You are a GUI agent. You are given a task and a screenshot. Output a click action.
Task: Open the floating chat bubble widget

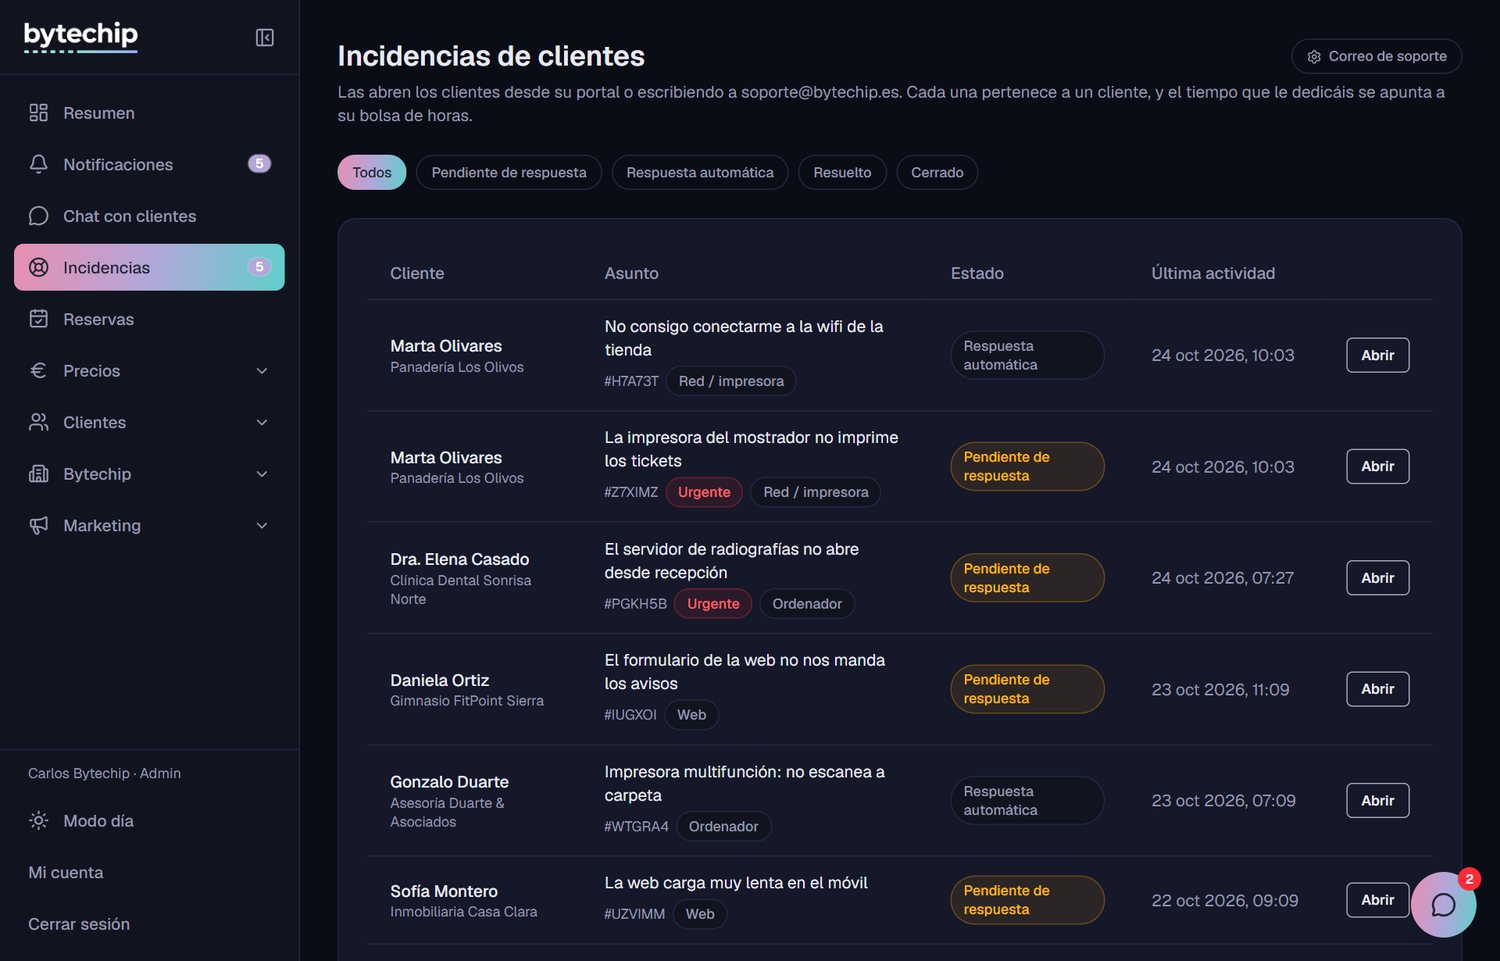(x=1443, y=904)
